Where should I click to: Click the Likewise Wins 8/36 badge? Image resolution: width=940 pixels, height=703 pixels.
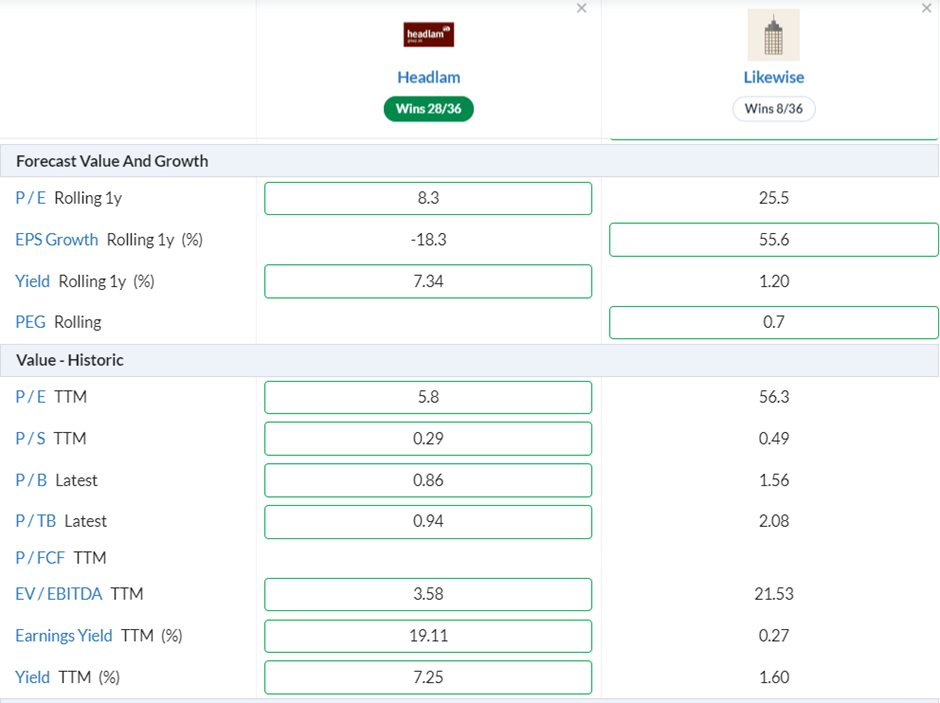773,108
